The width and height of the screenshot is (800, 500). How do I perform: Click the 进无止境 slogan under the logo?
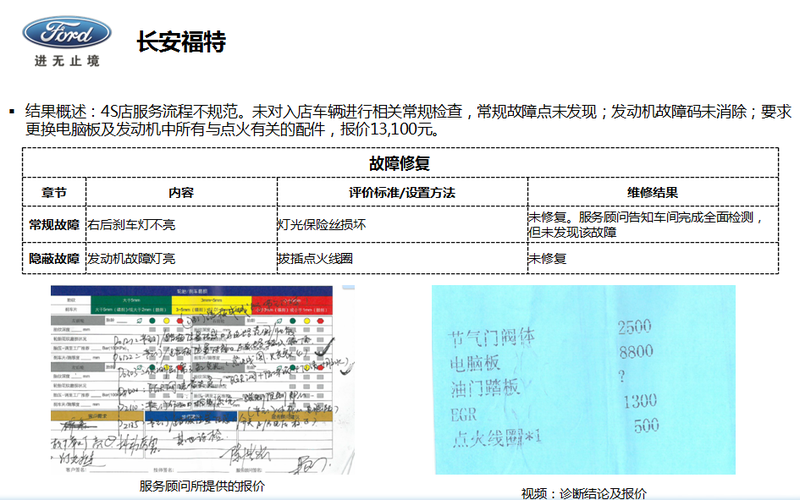point(67,61)
